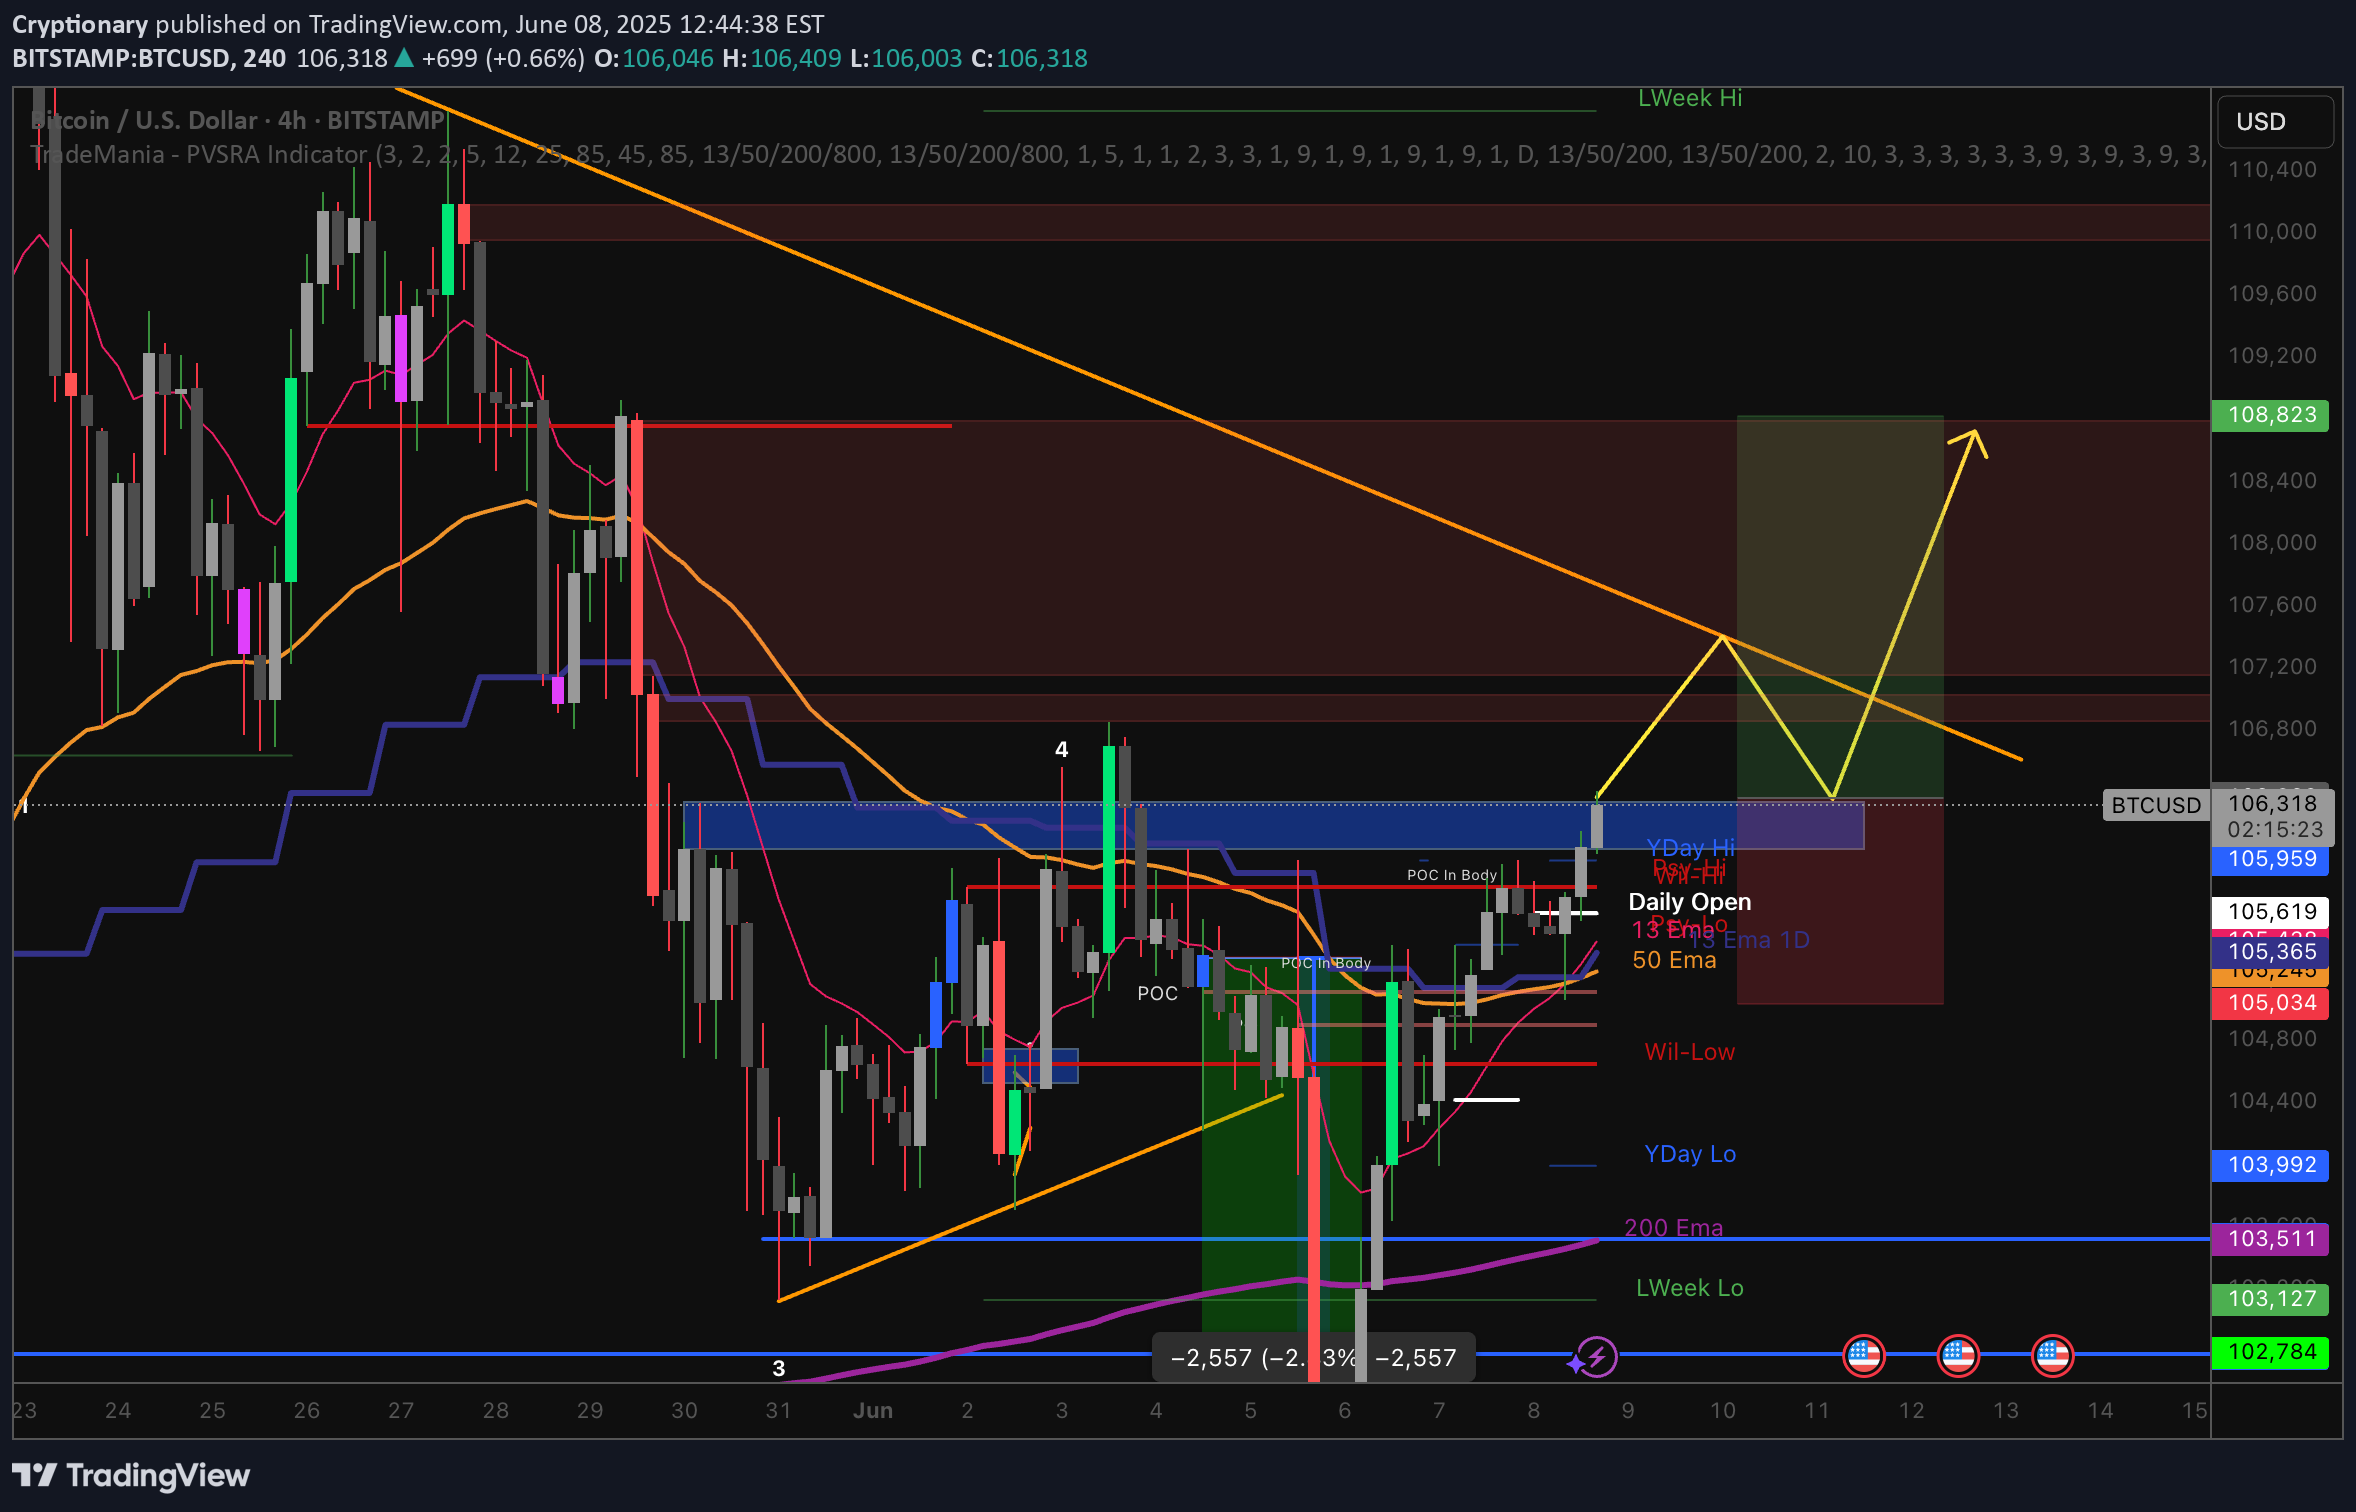
Task: Click the "Bitcoin / U.S. Dollar · 4h · BITSTAMP" title
Action: coord(238,120)
